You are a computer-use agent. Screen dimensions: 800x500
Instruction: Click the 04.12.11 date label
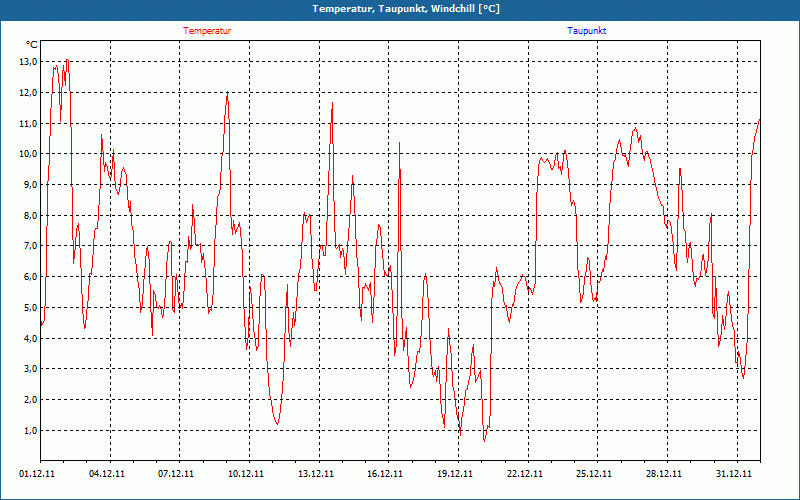pos(107,473)
